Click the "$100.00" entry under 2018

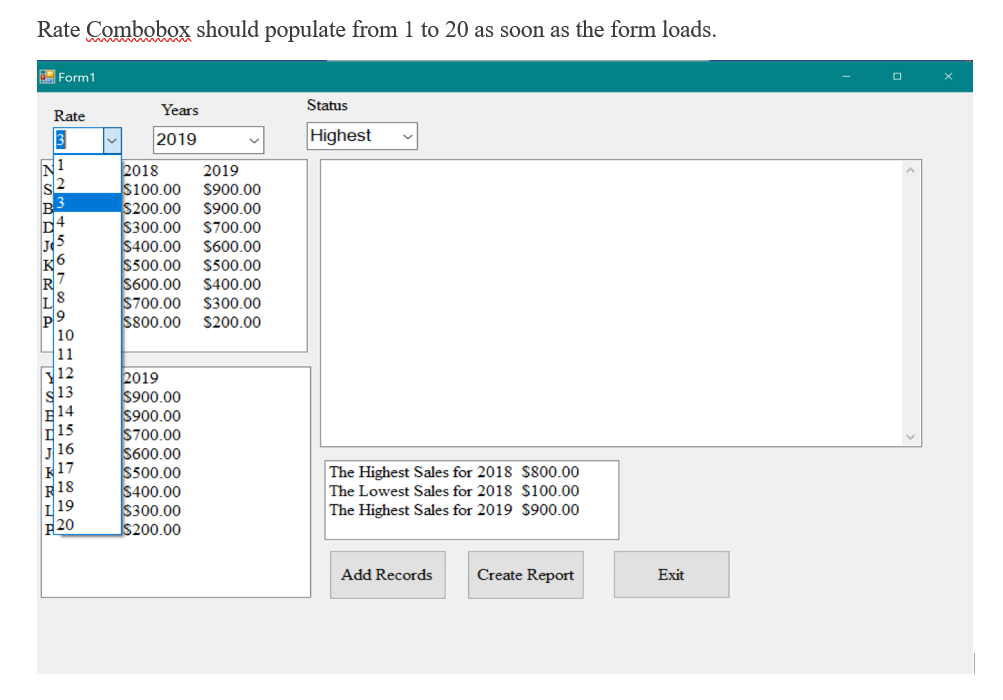[153, 189]
